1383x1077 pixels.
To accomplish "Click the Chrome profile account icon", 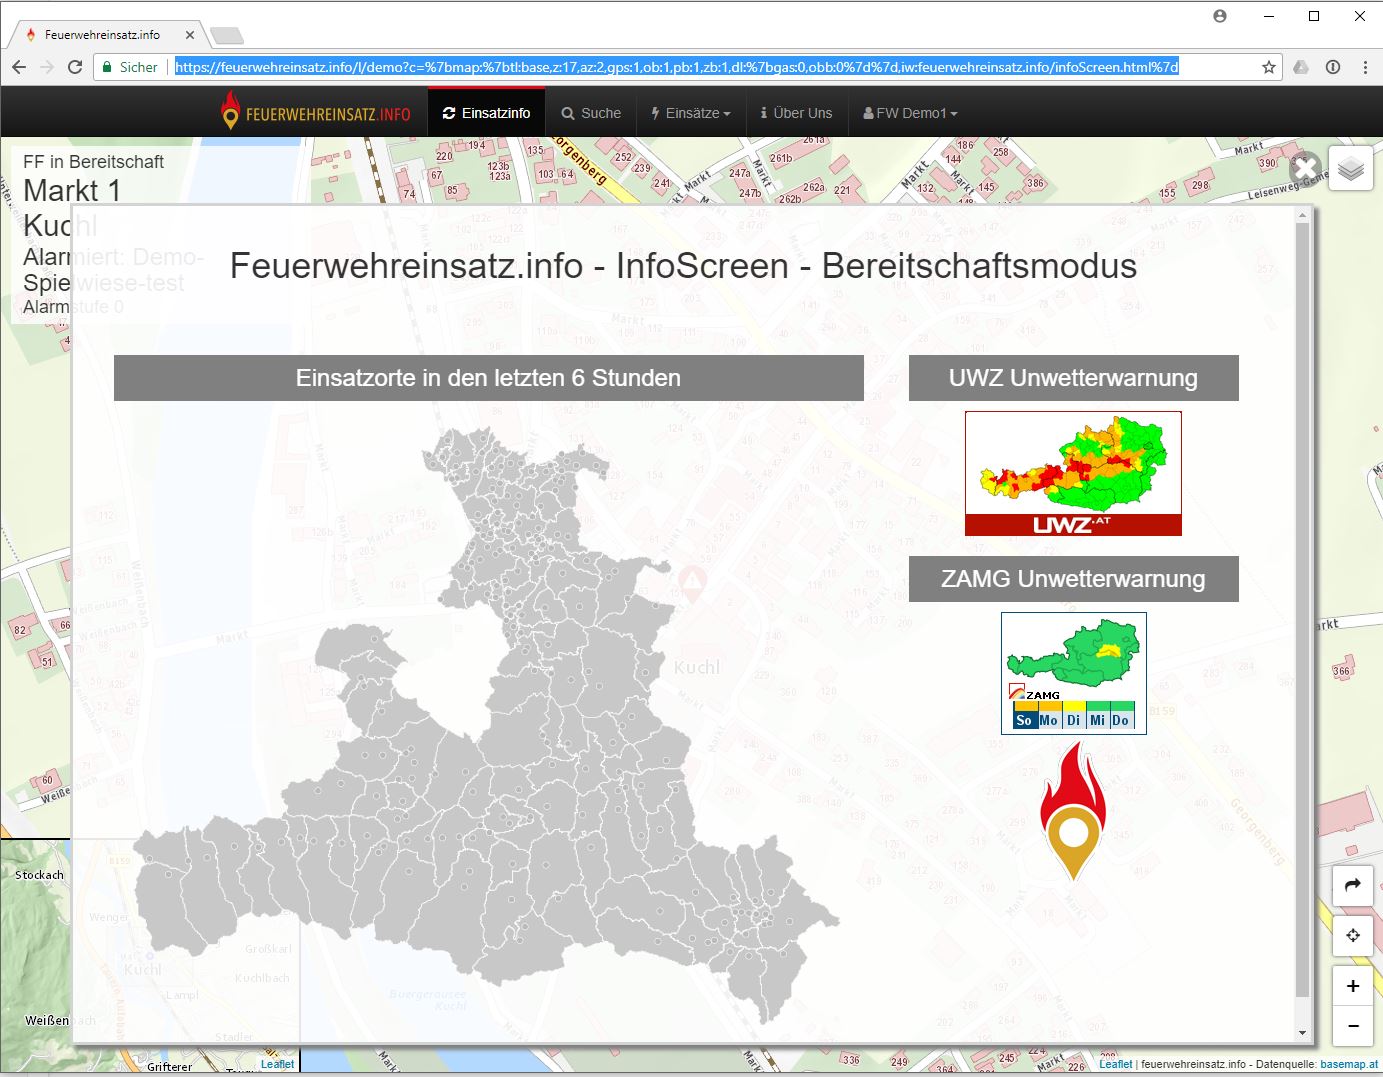I will (1220, 16).
